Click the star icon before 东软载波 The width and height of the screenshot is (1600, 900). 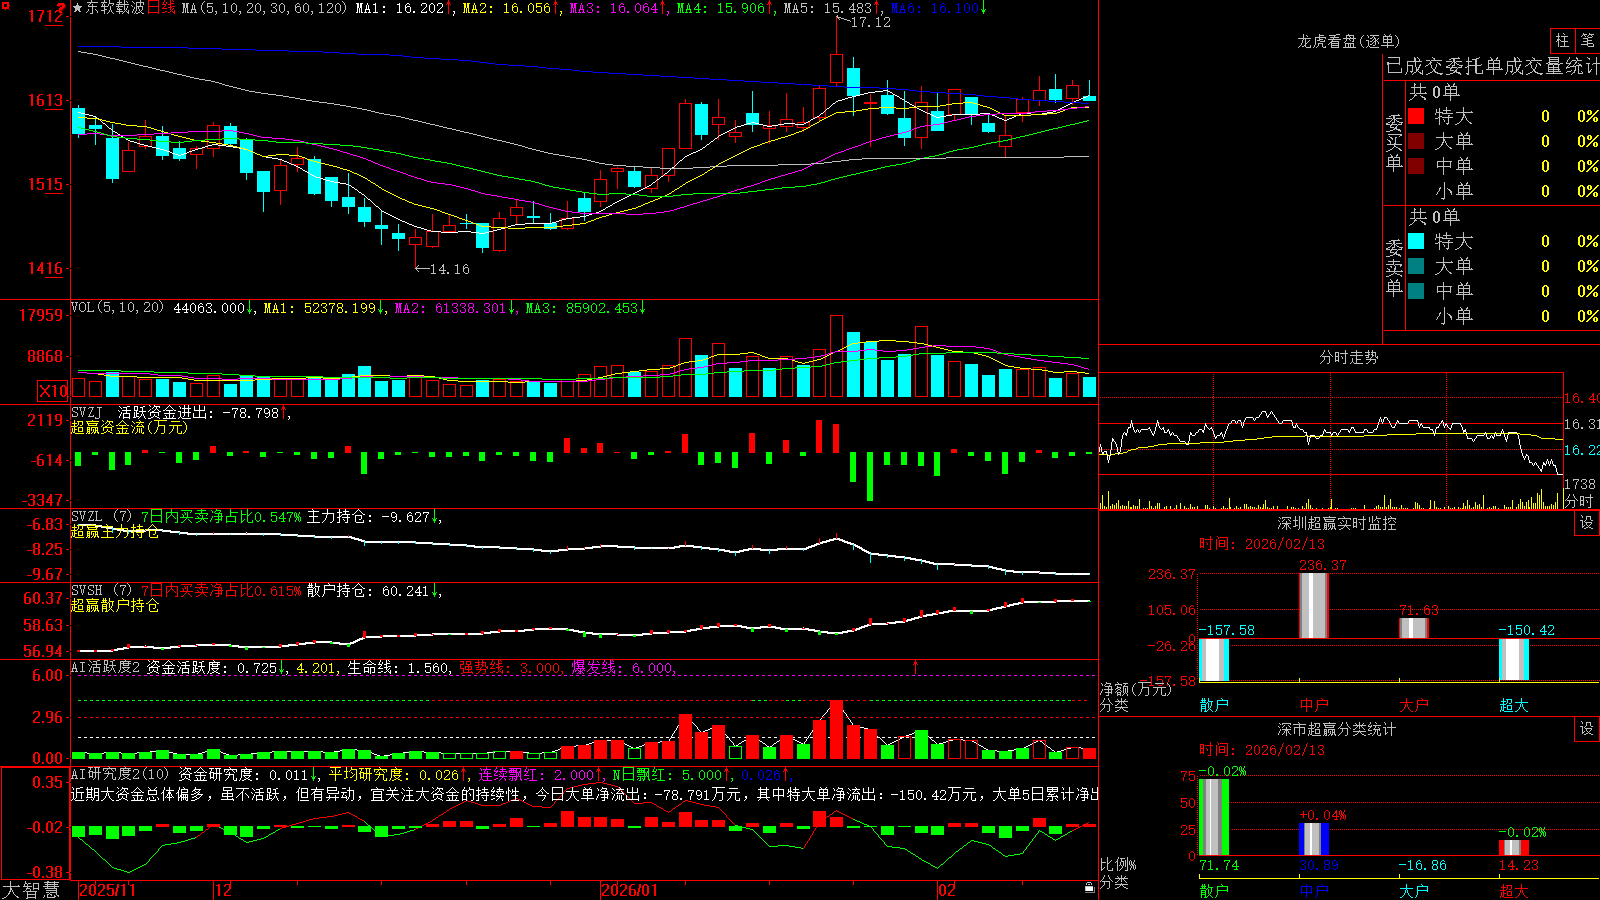[78, 8]
